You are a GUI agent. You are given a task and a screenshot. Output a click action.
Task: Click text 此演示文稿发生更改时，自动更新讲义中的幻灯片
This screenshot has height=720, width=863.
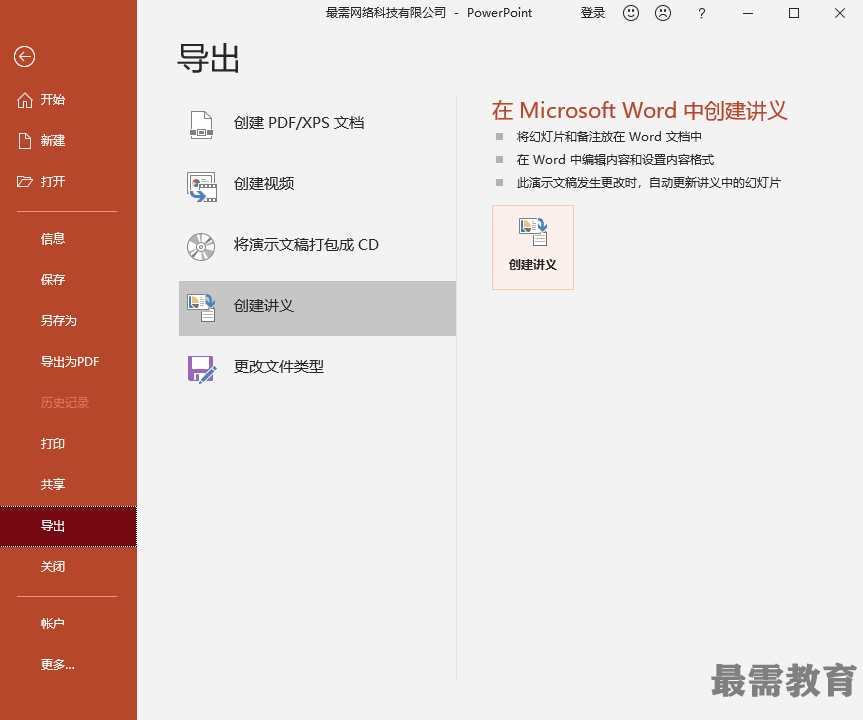pos(648,183)
